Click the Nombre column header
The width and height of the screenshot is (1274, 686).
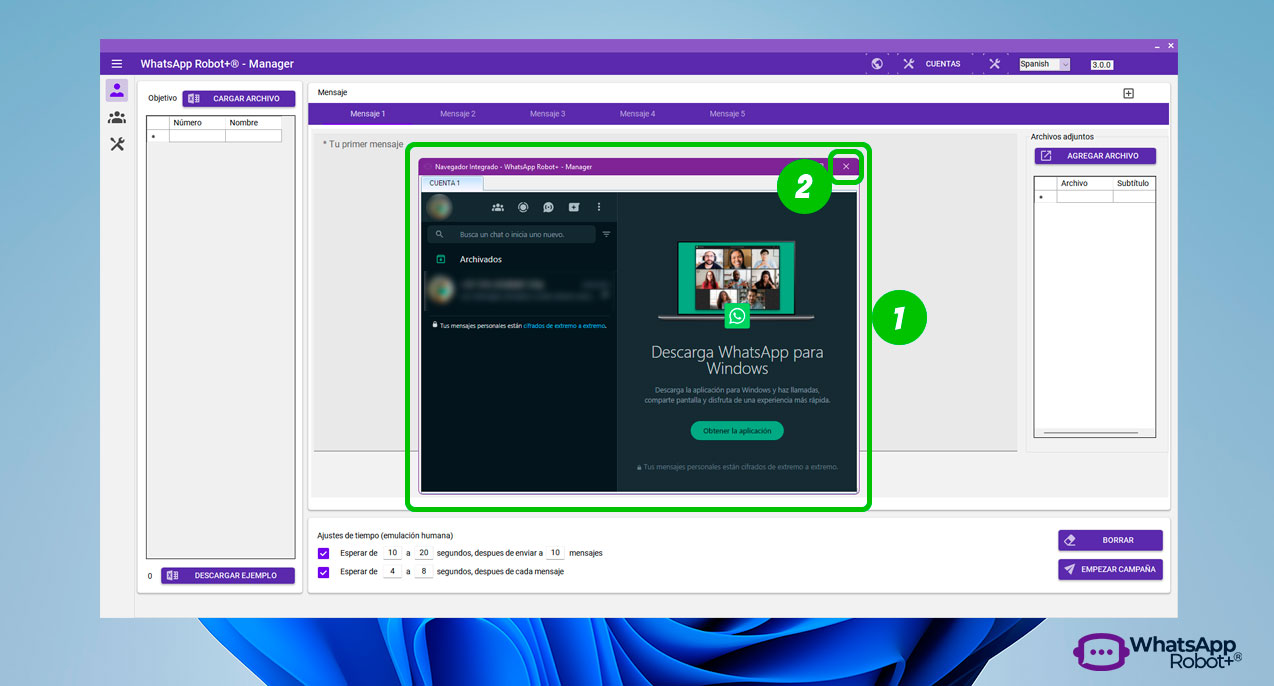(254, 123)
